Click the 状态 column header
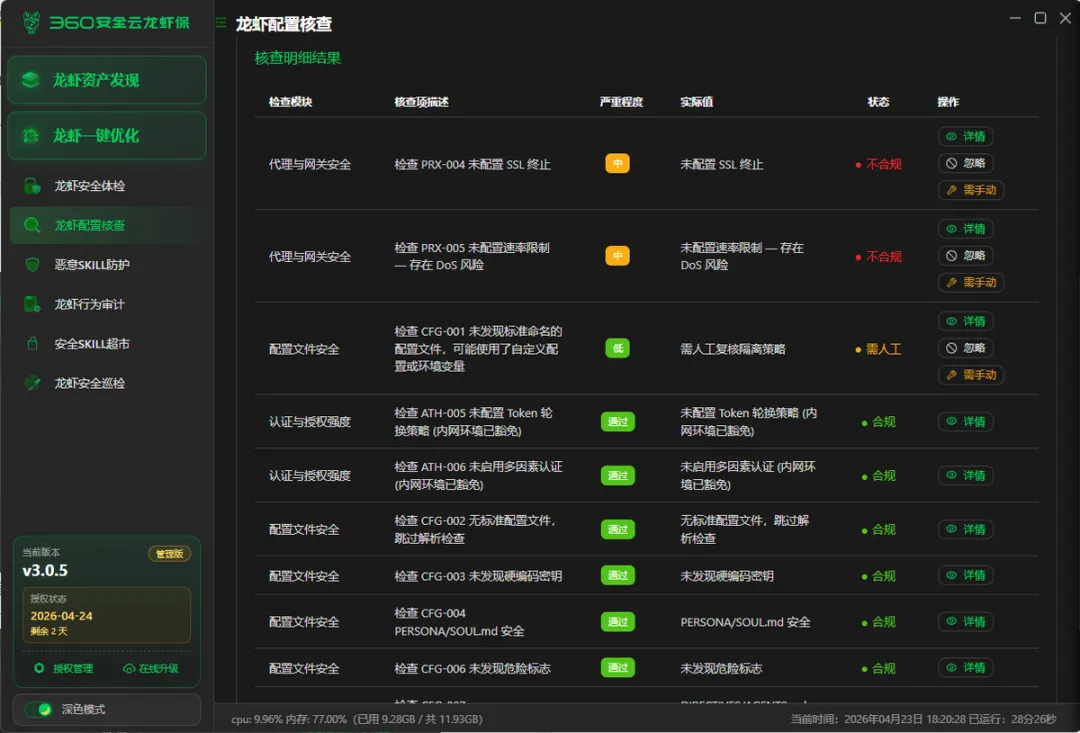 click(878, 102)
